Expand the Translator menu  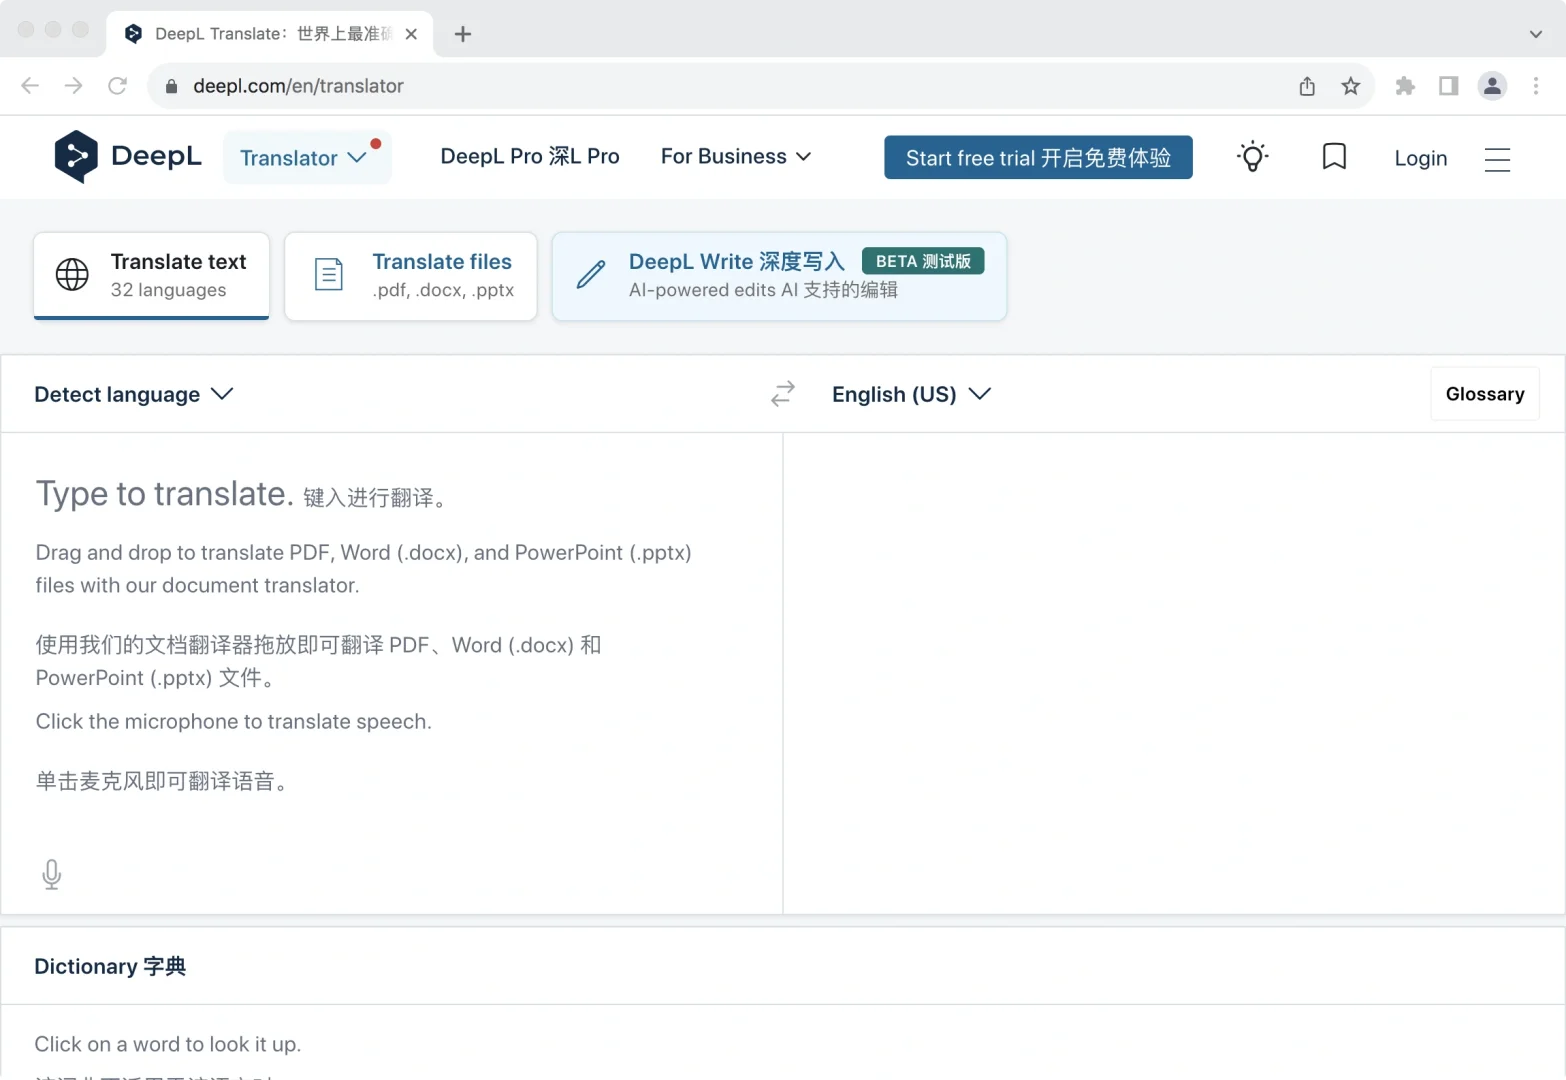(x=307, y=157)
